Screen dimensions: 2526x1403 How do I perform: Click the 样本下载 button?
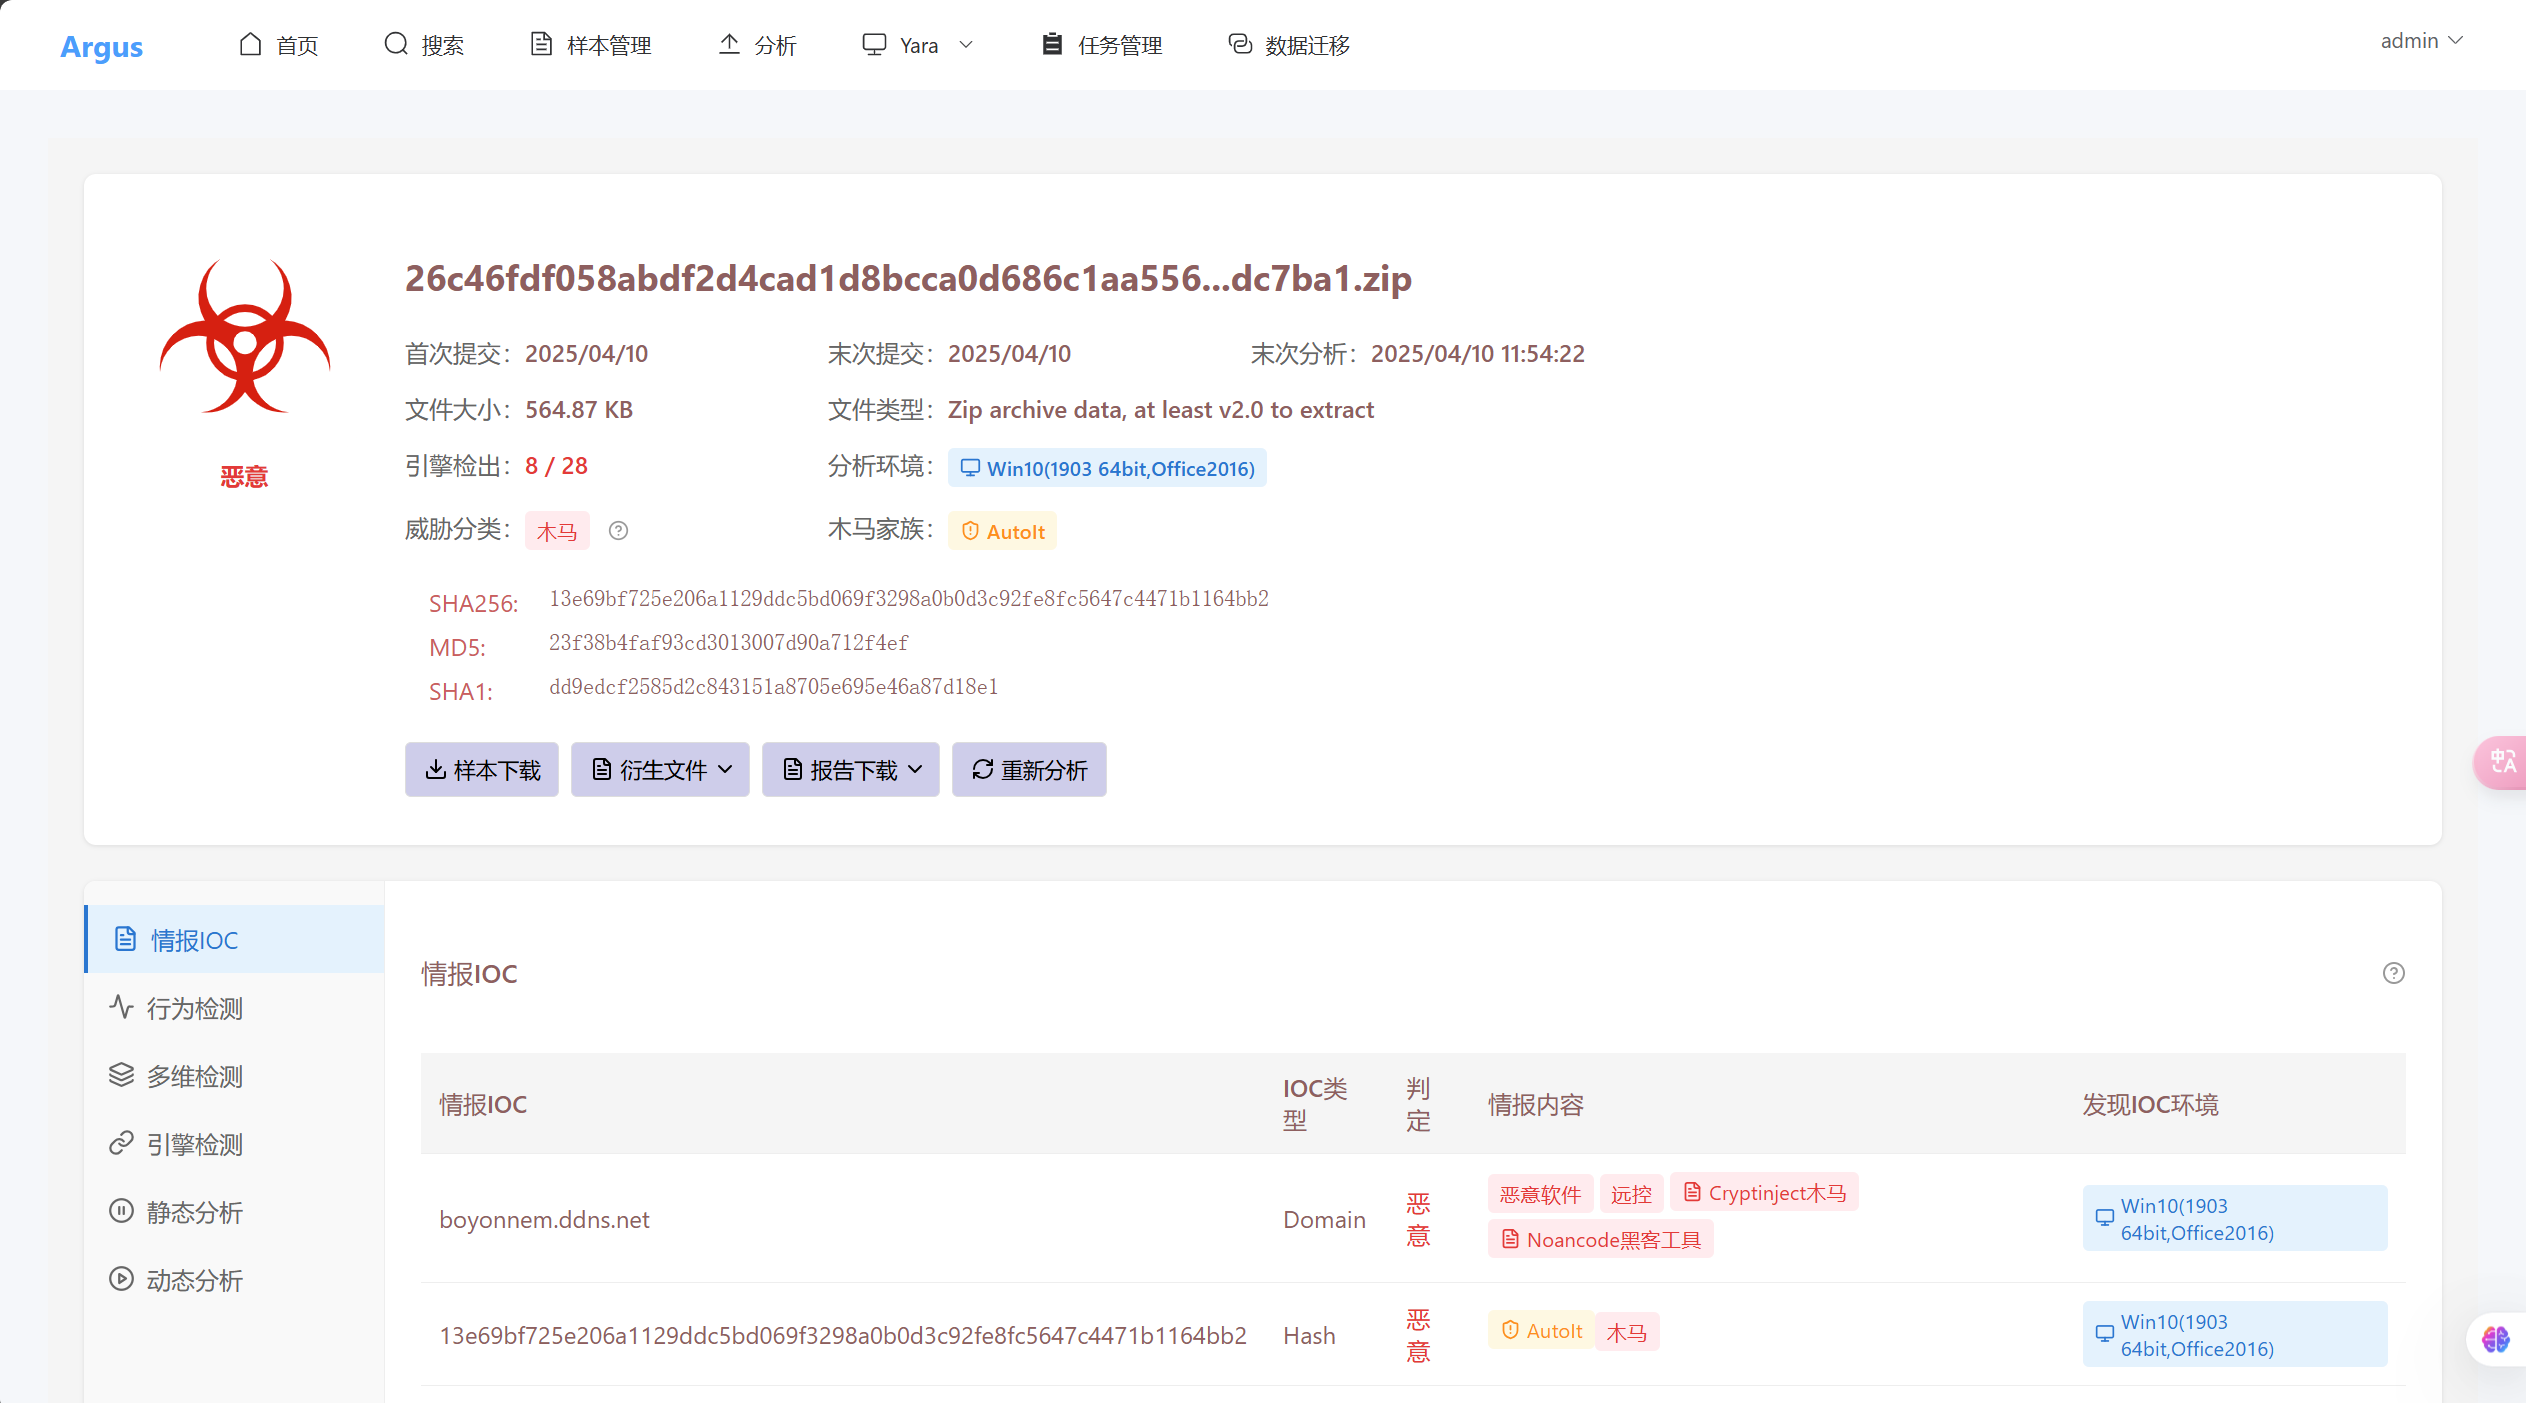click(482, 769)
